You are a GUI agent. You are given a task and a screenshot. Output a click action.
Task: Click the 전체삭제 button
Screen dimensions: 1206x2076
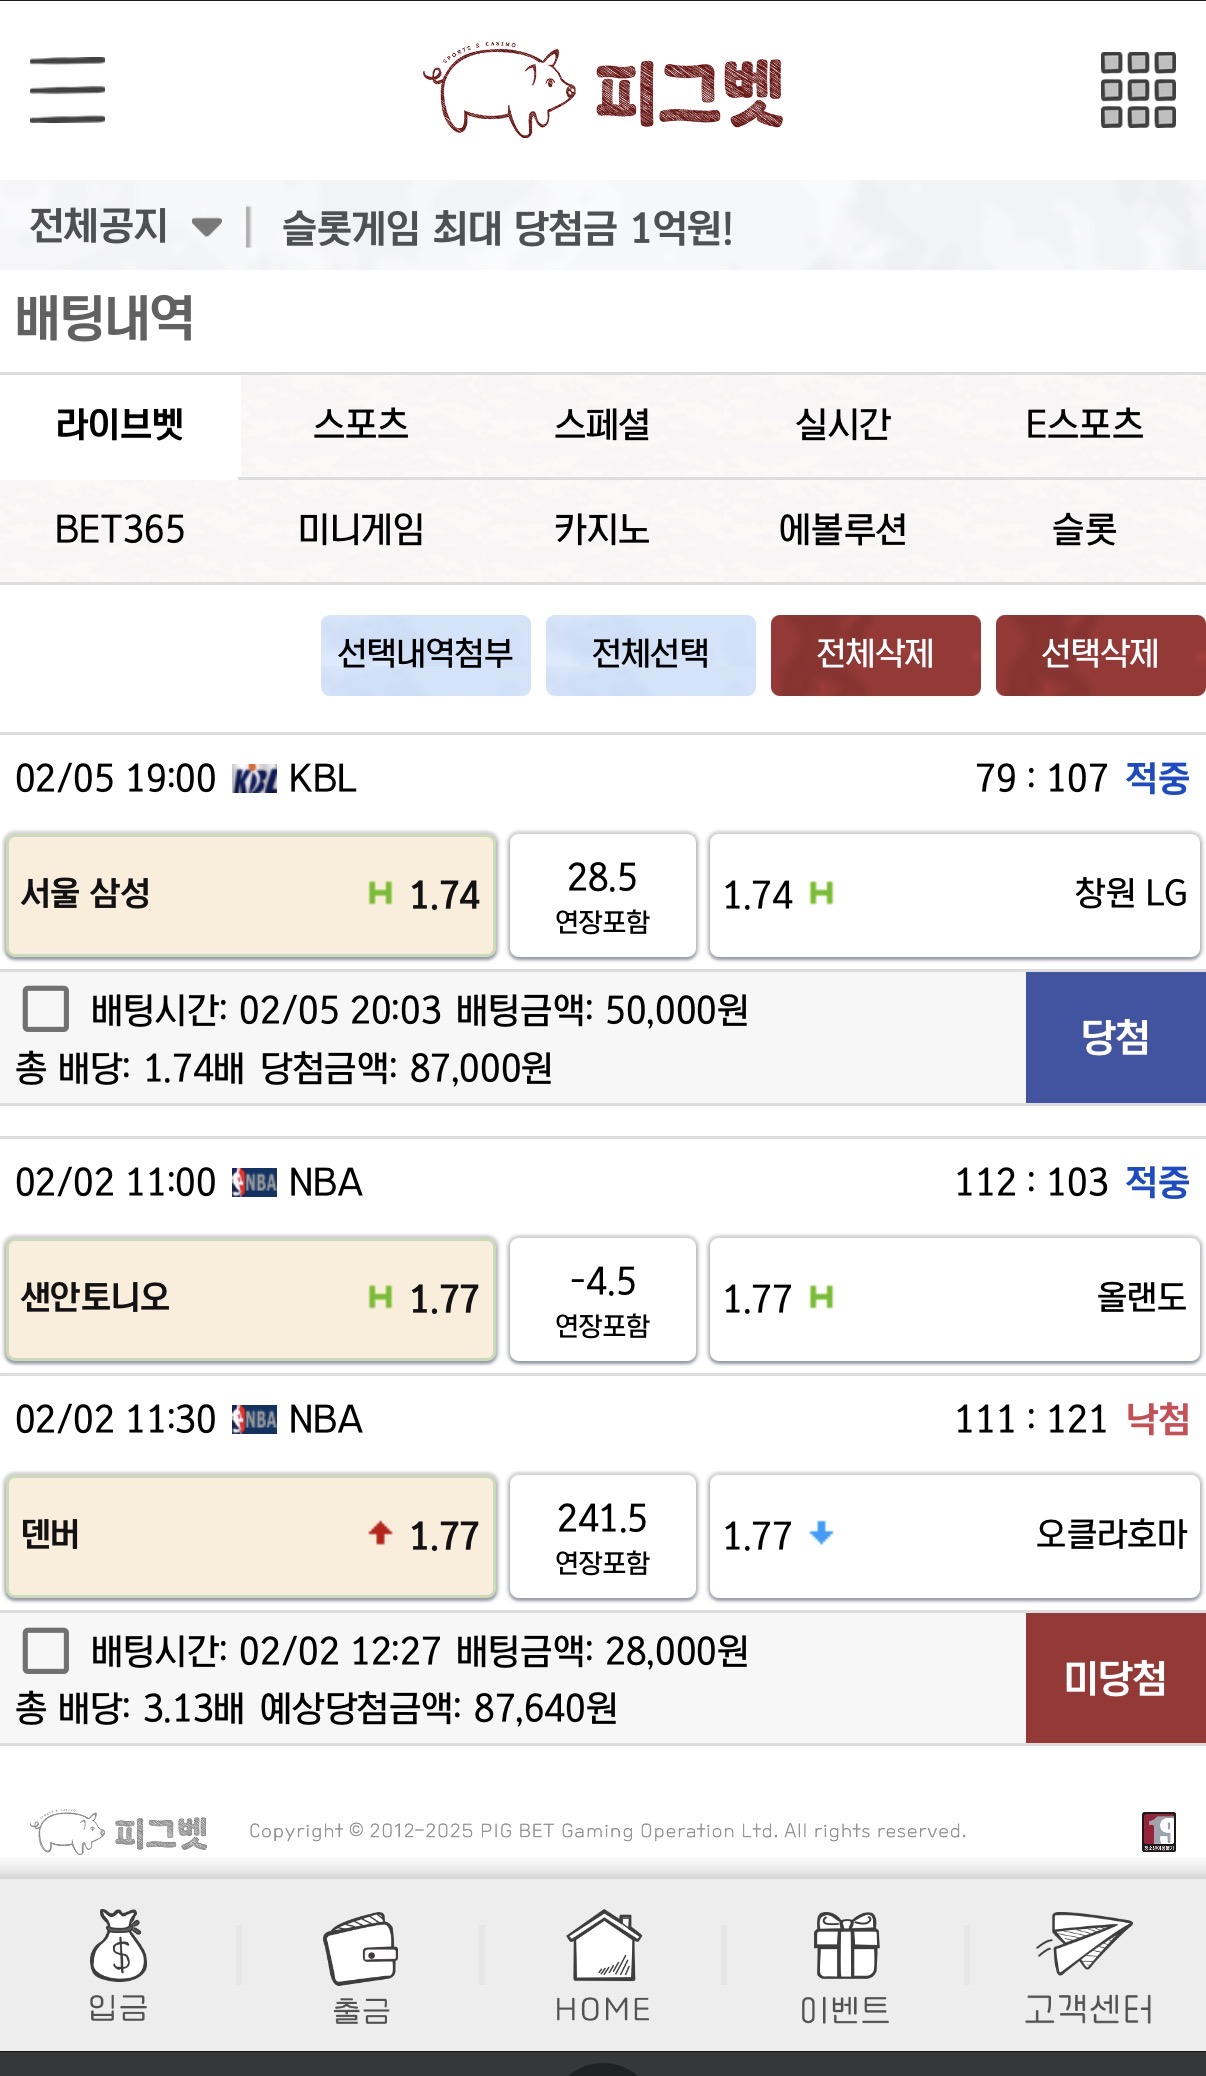pos(875,655)
